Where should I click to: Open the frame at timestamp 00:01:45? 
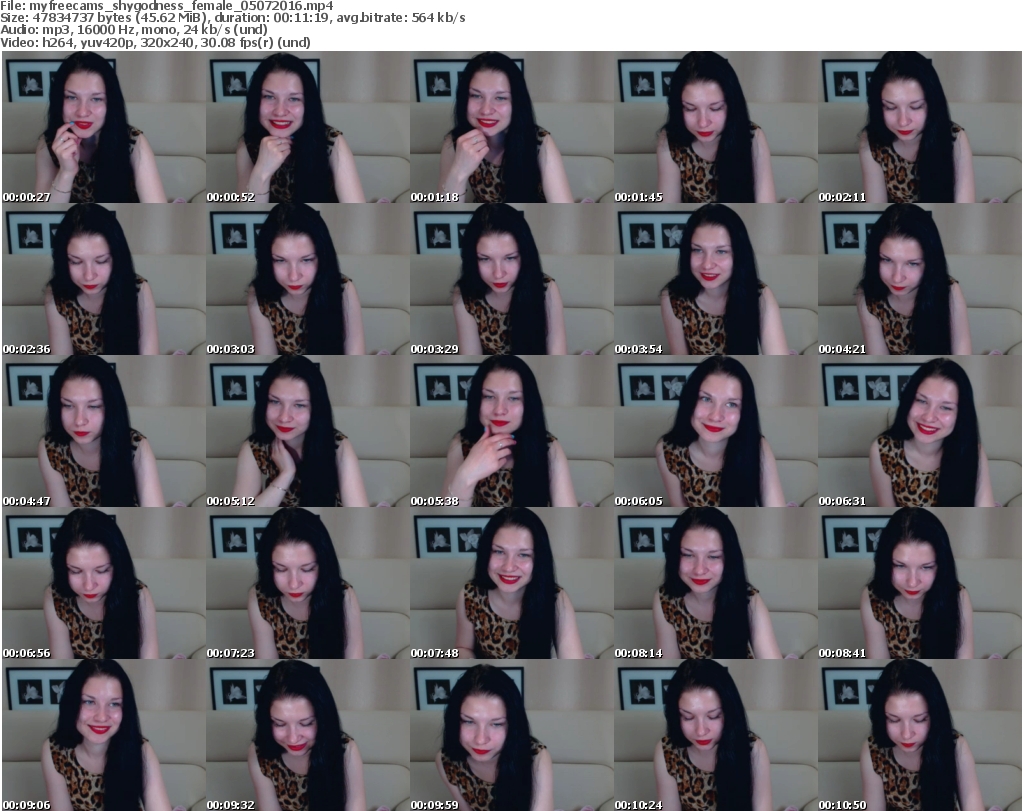coord(716,127)
